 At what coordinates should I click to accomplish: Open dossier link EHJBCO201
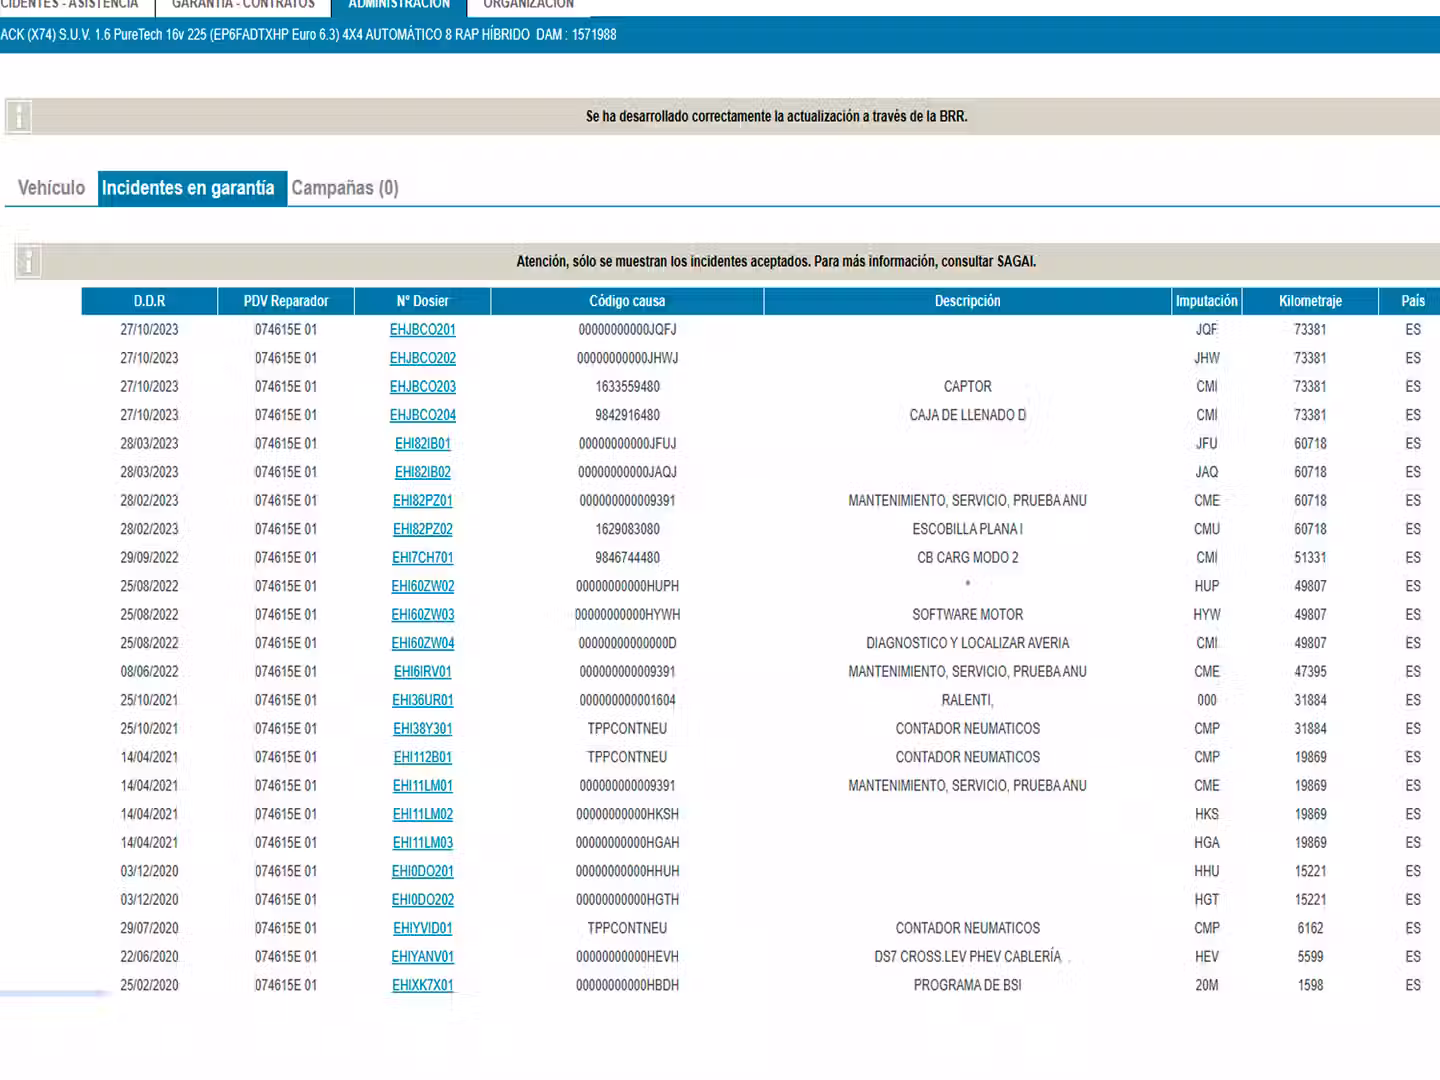coord(423,330)
